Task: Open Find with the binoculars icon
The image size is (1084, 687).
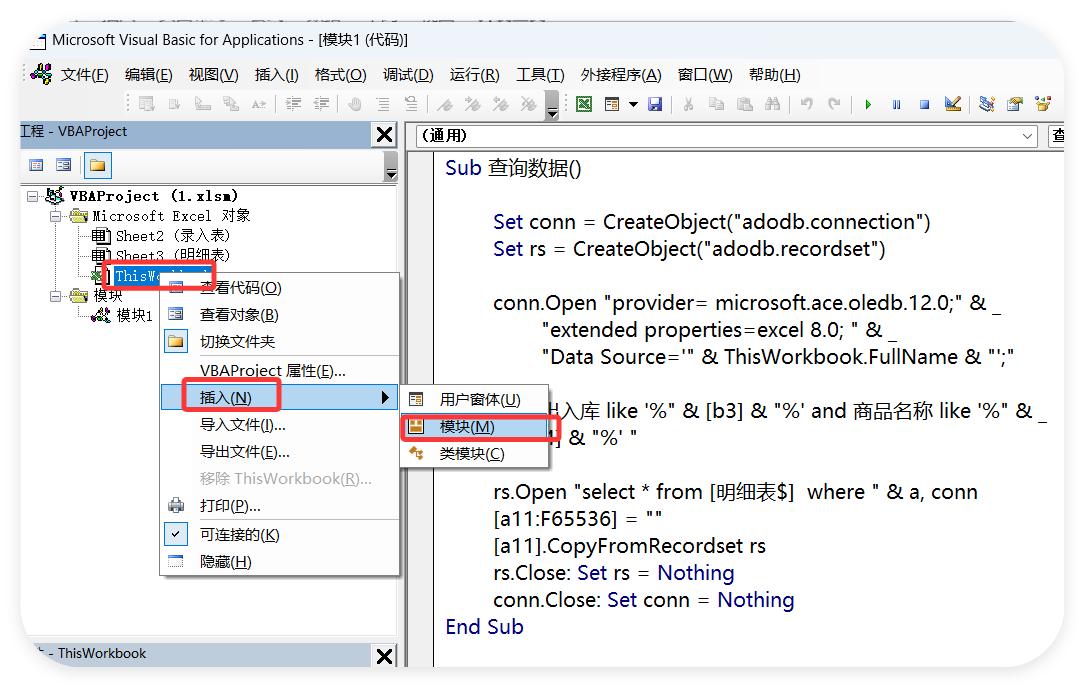Action: tap(772, 104)
